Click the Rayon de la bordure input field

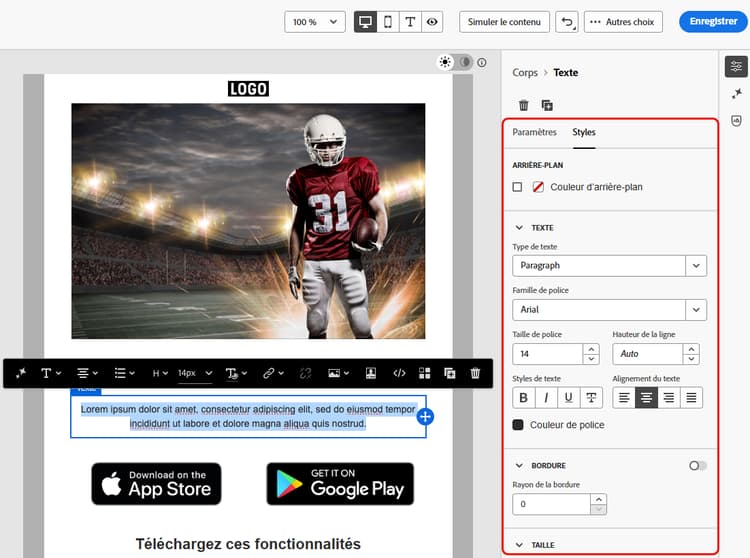[551, 504]
